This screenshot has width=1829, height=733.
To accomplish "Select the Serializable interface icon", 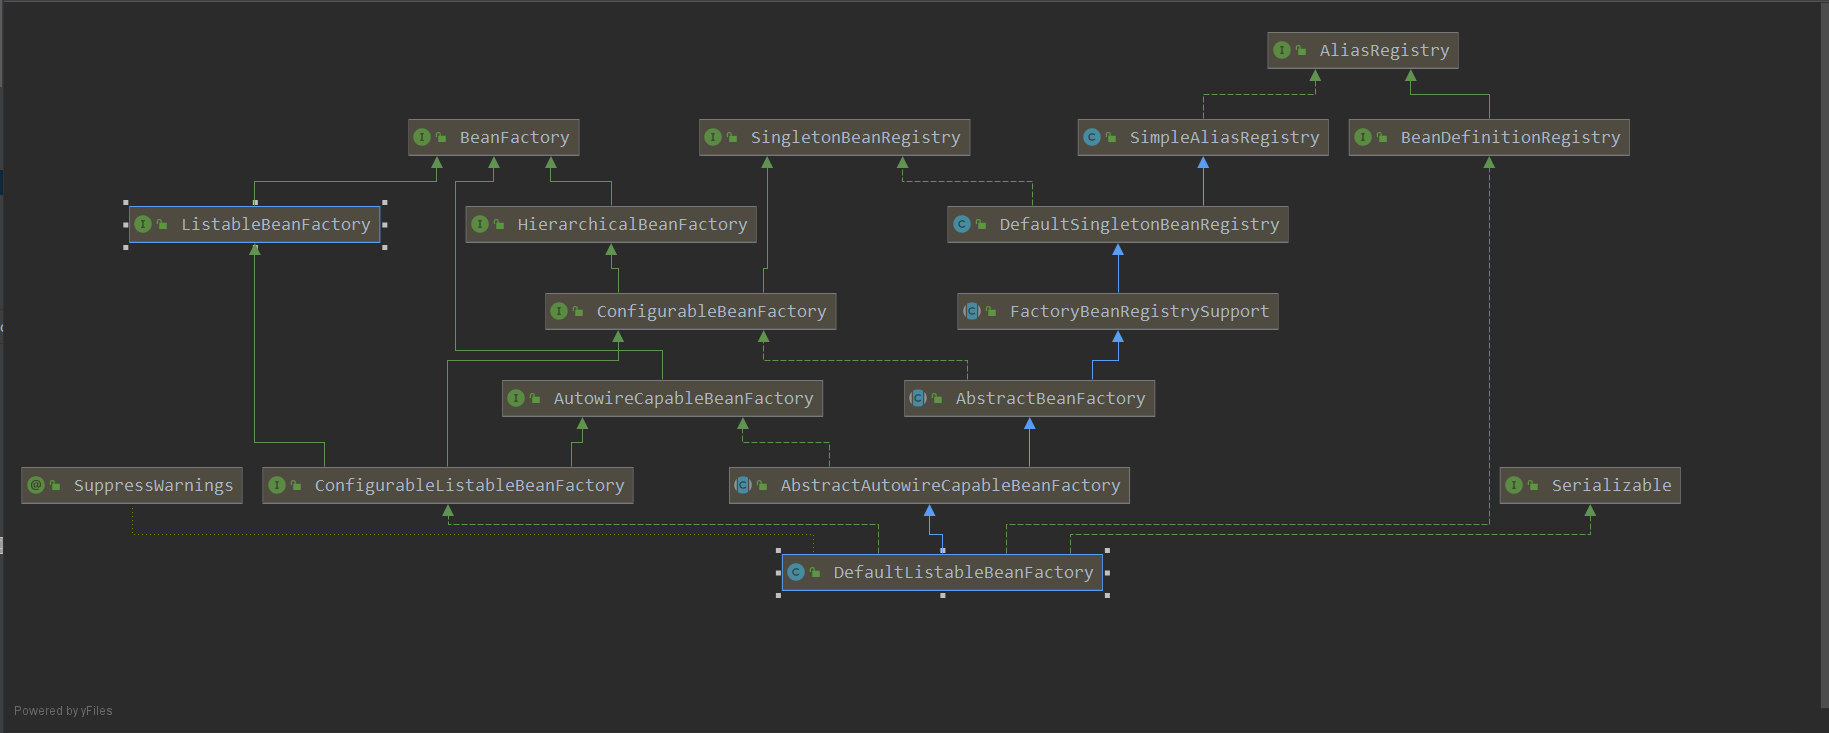I will (1514, 485).
